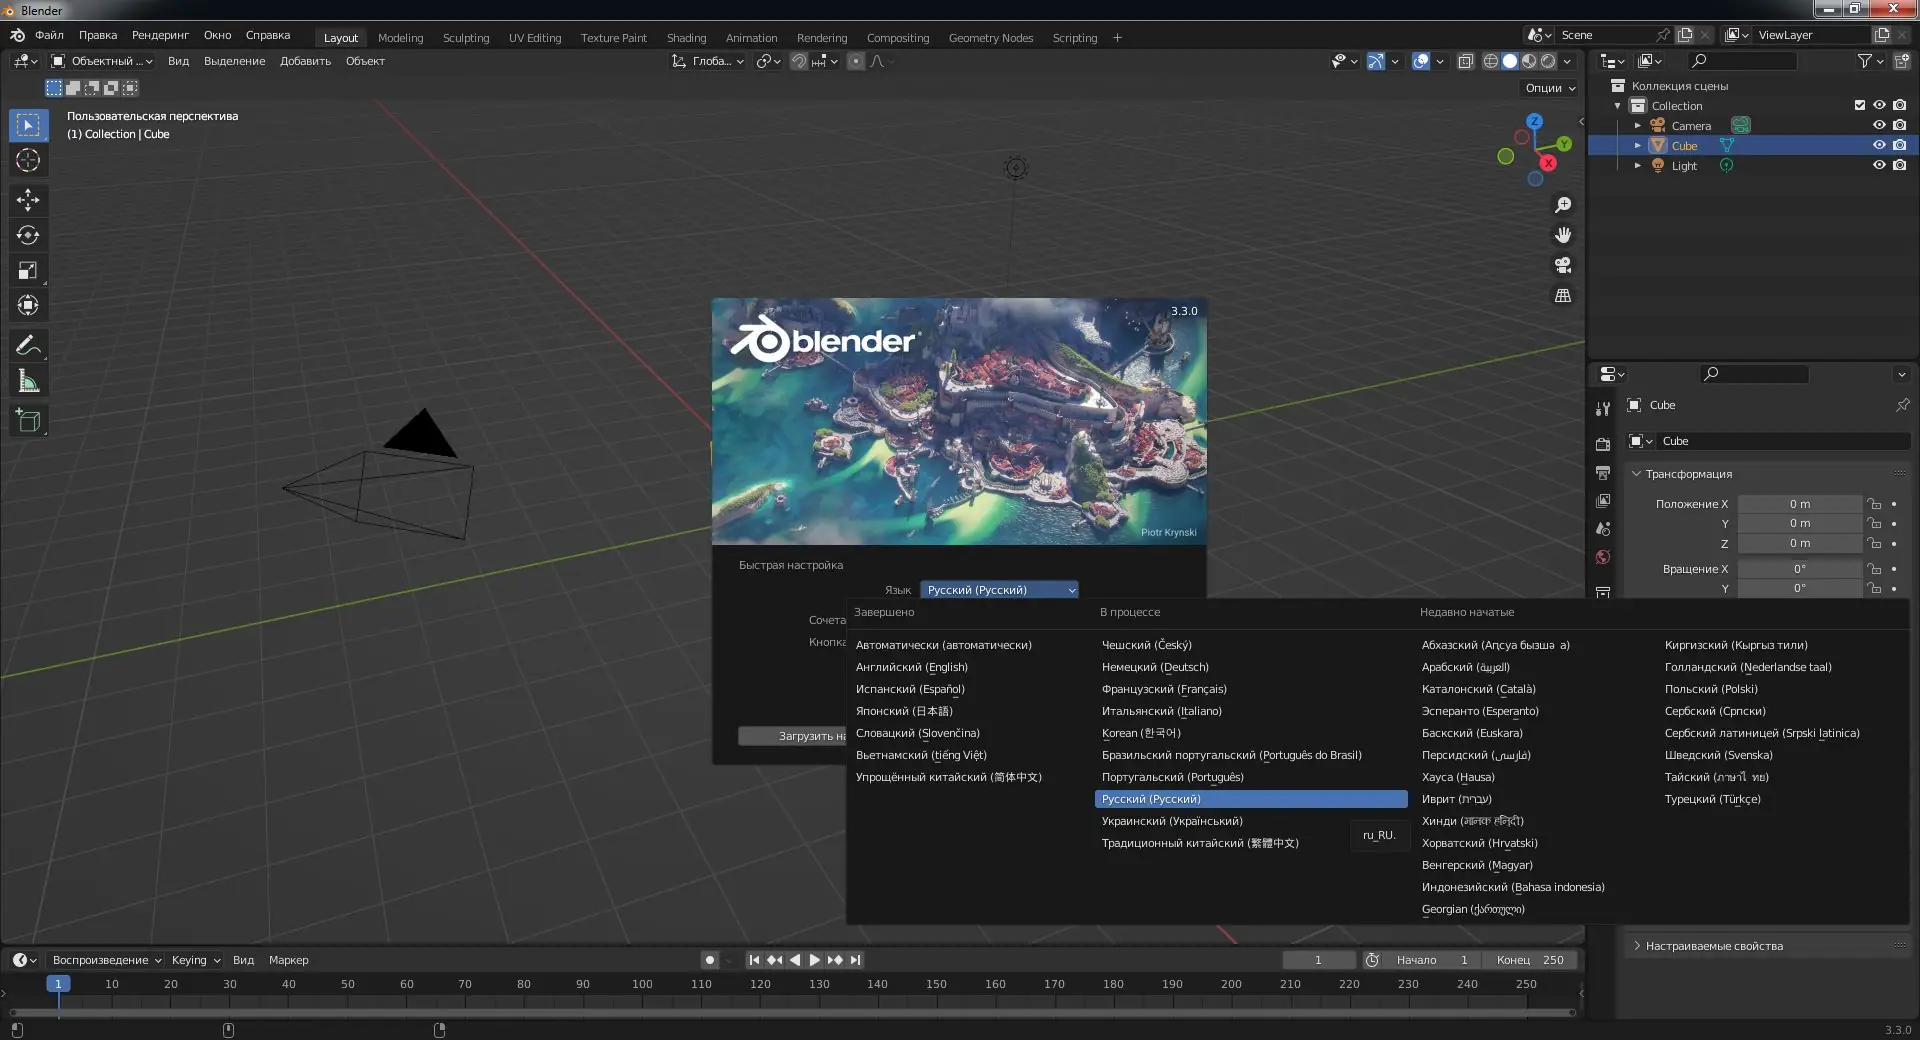Open the Shading workspace tab
1920x1040 pixels.
(686, 38)
